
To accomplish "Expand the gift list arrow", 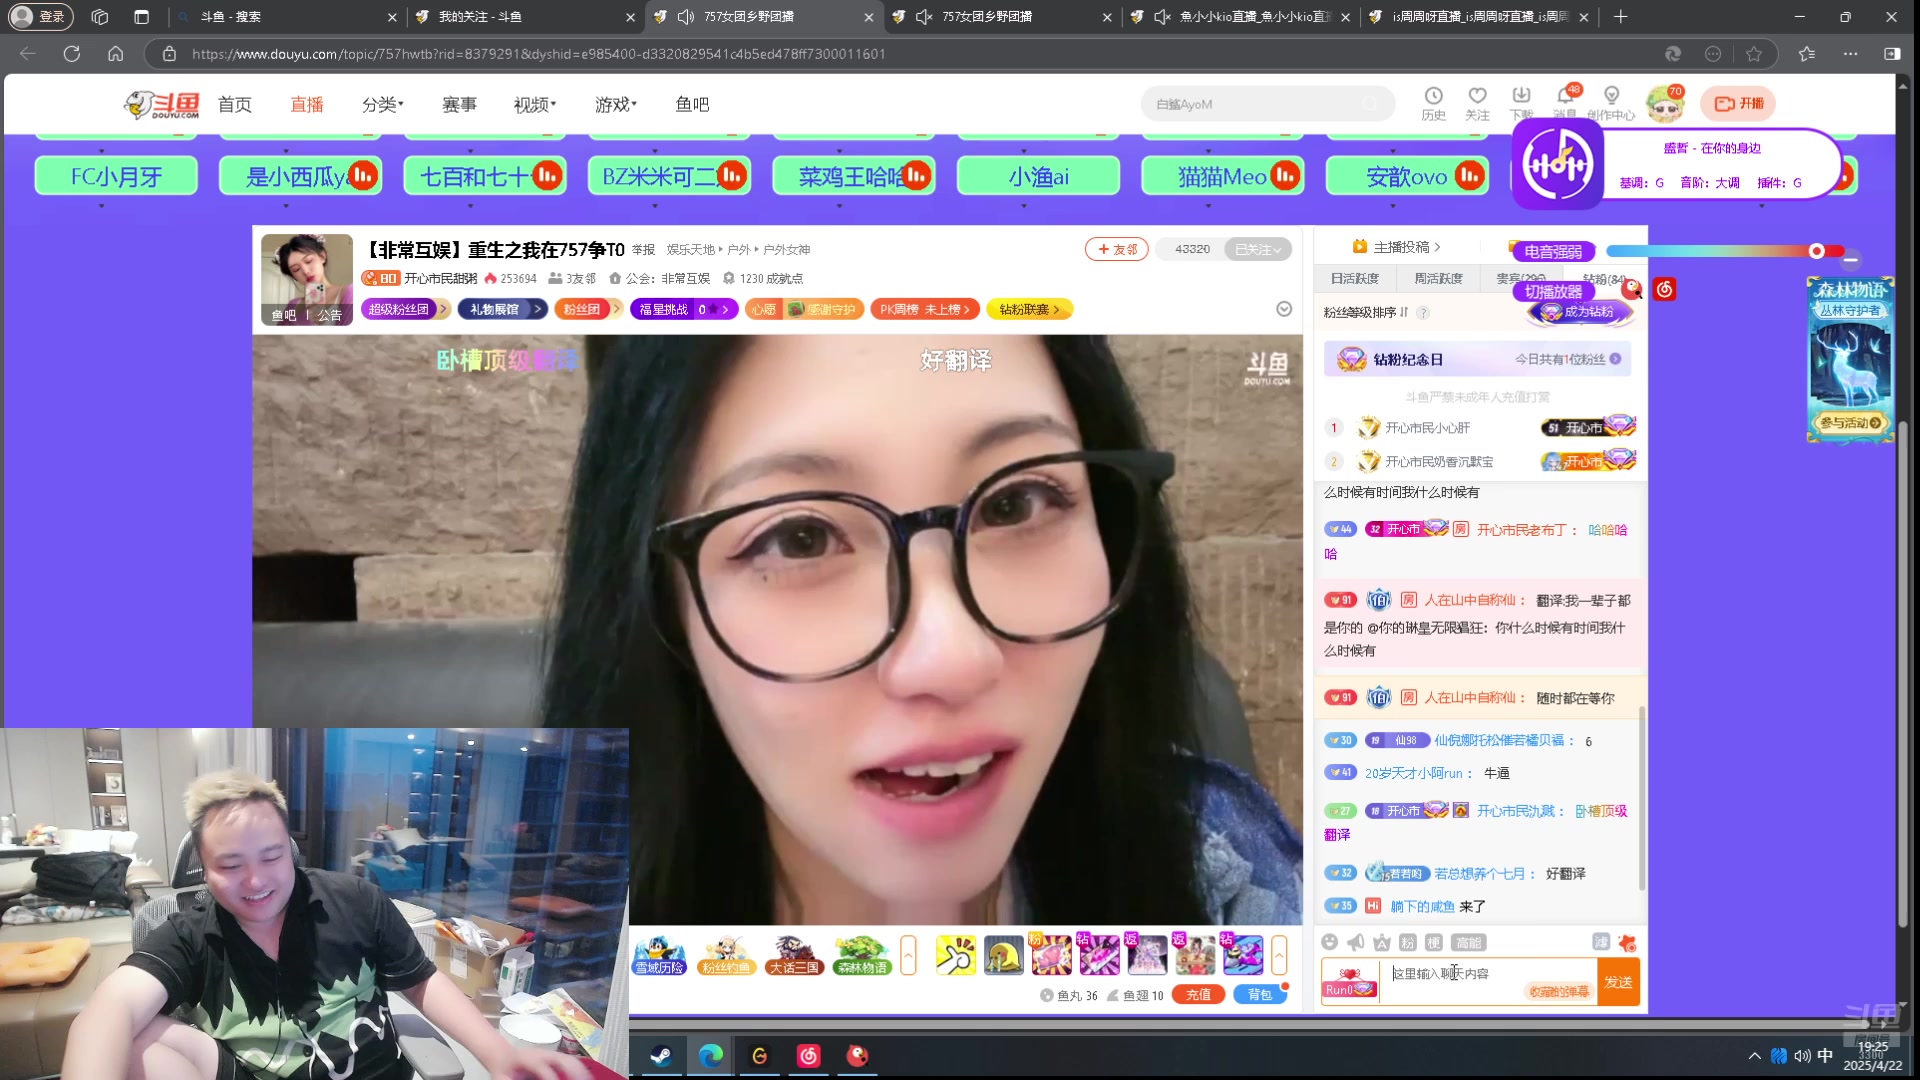I will tap(1279, 955).
